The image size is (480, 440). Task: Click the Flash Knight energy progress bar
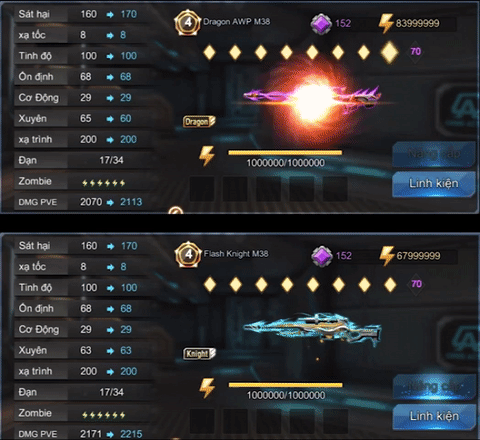click(285, 385)
